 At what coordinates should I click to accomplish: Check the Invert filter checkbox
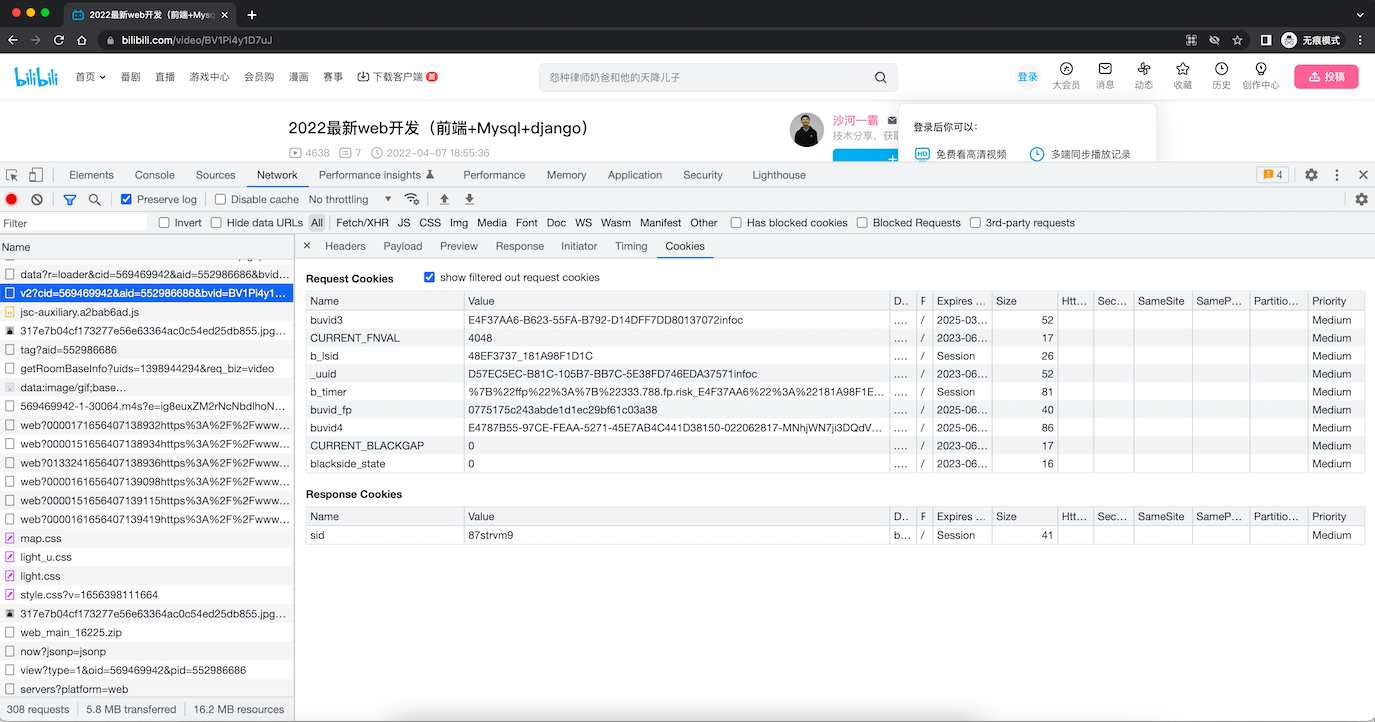164,223
